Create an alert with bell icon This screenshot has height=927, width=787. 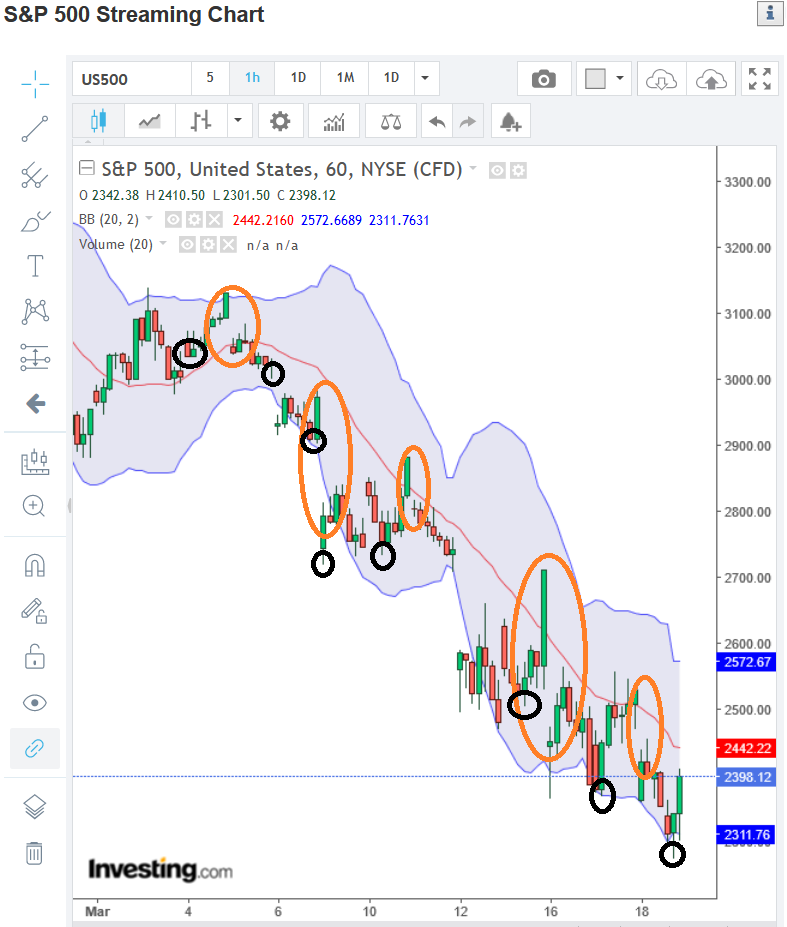[511, 121]
